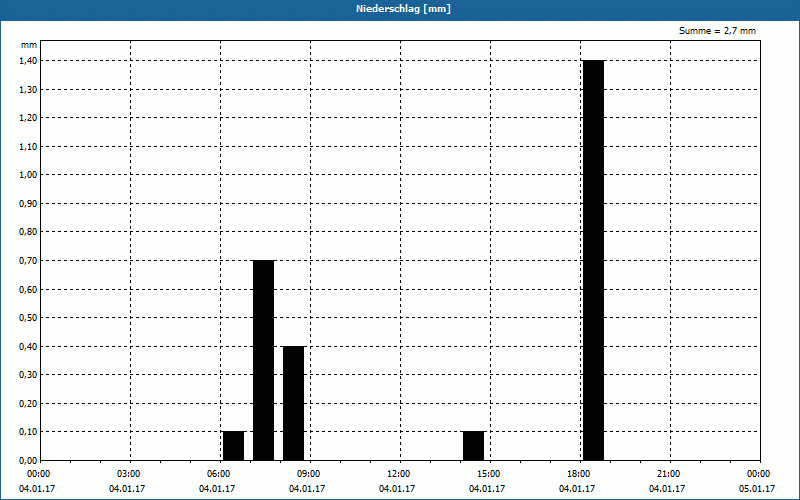
Task: Select the 18:00 time axis label
Action: tap(579, 474)
